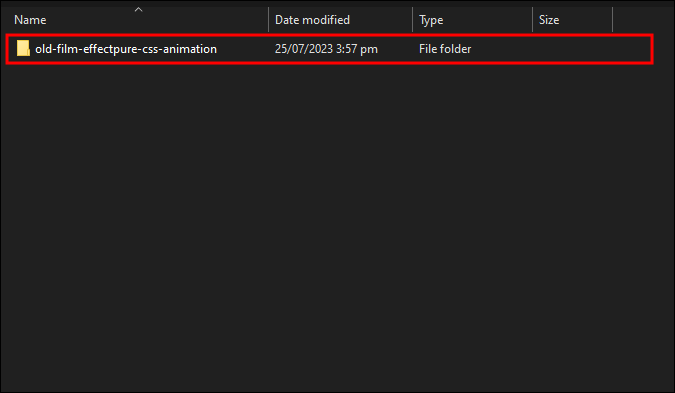Click the File folder type cell
The height and width of the screenshot is (393, 675).
click(445, 49)
